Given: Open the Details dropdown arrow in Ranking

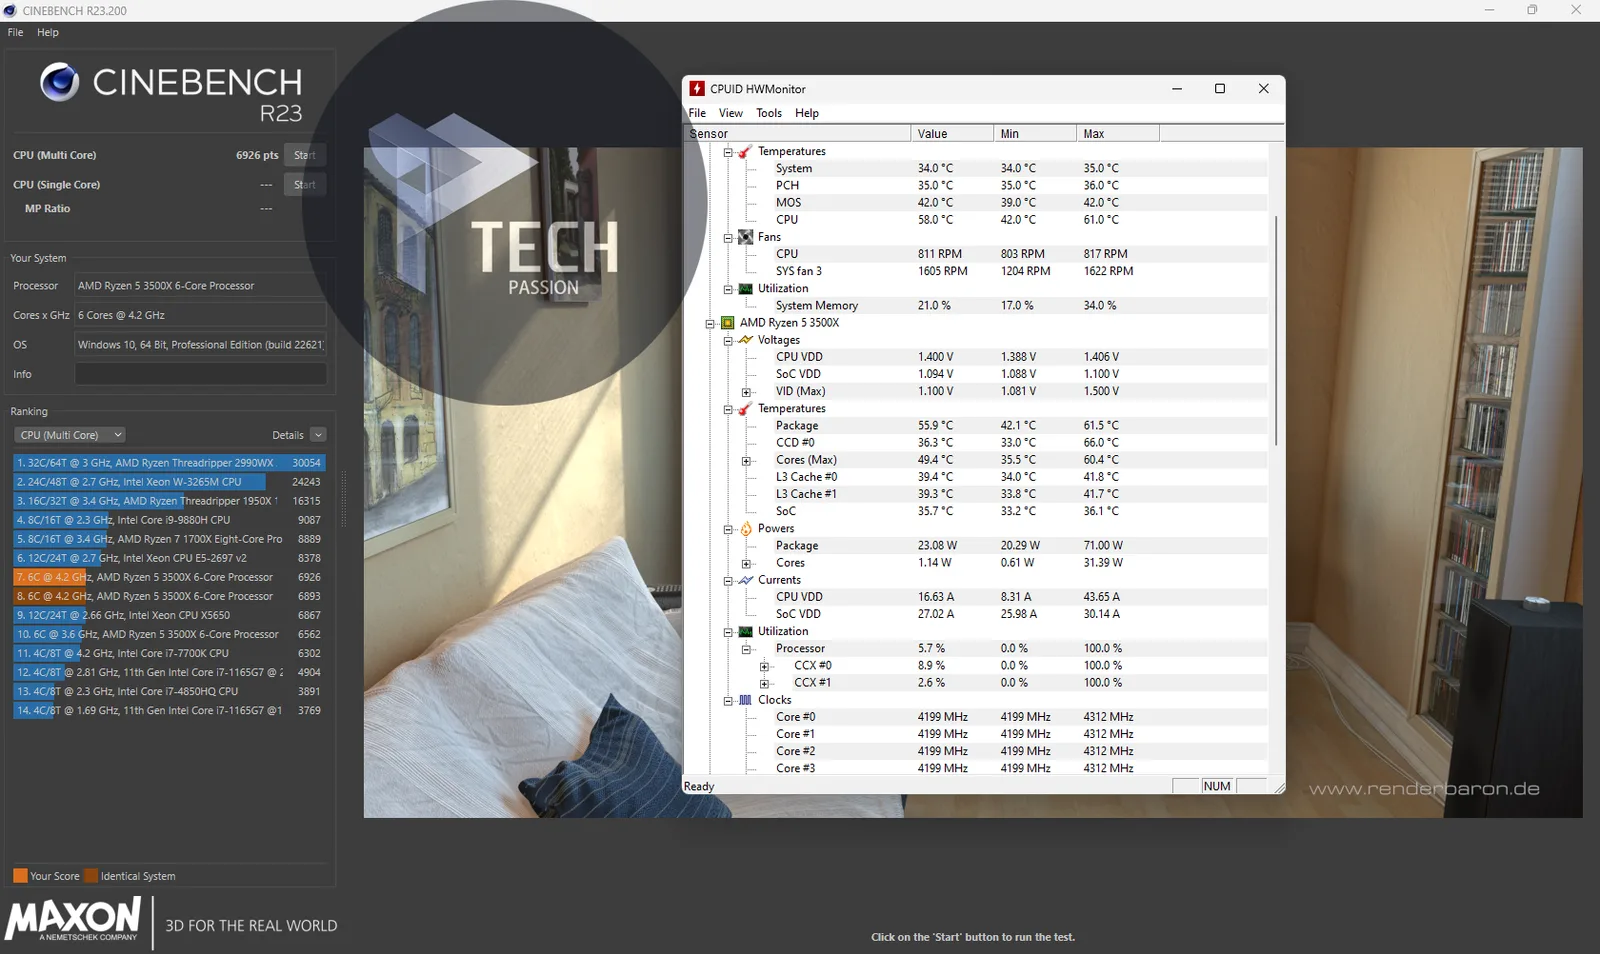Looking at the screenshot, I should 318,435.
